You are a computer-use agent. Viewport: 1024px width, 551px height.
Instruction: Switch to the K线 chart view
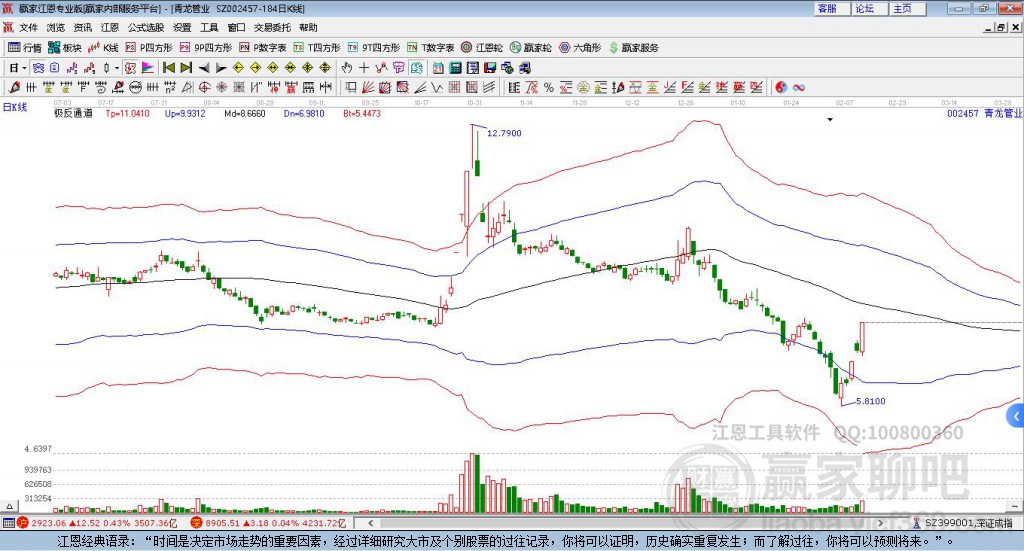[103, 48]
